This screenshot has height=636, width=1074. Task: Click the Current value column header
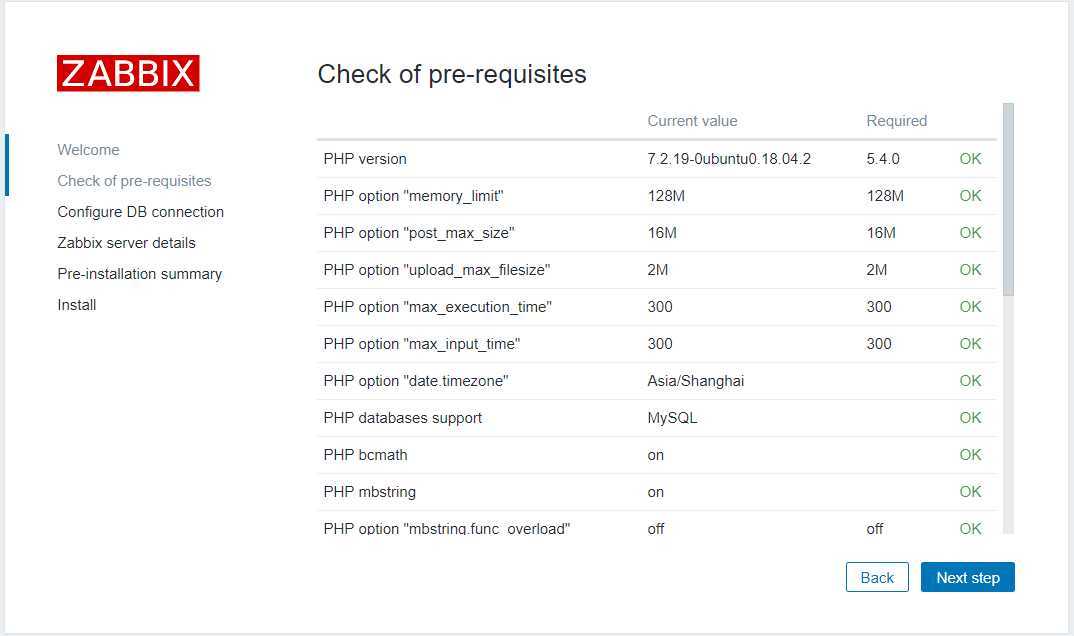point(692,121)
